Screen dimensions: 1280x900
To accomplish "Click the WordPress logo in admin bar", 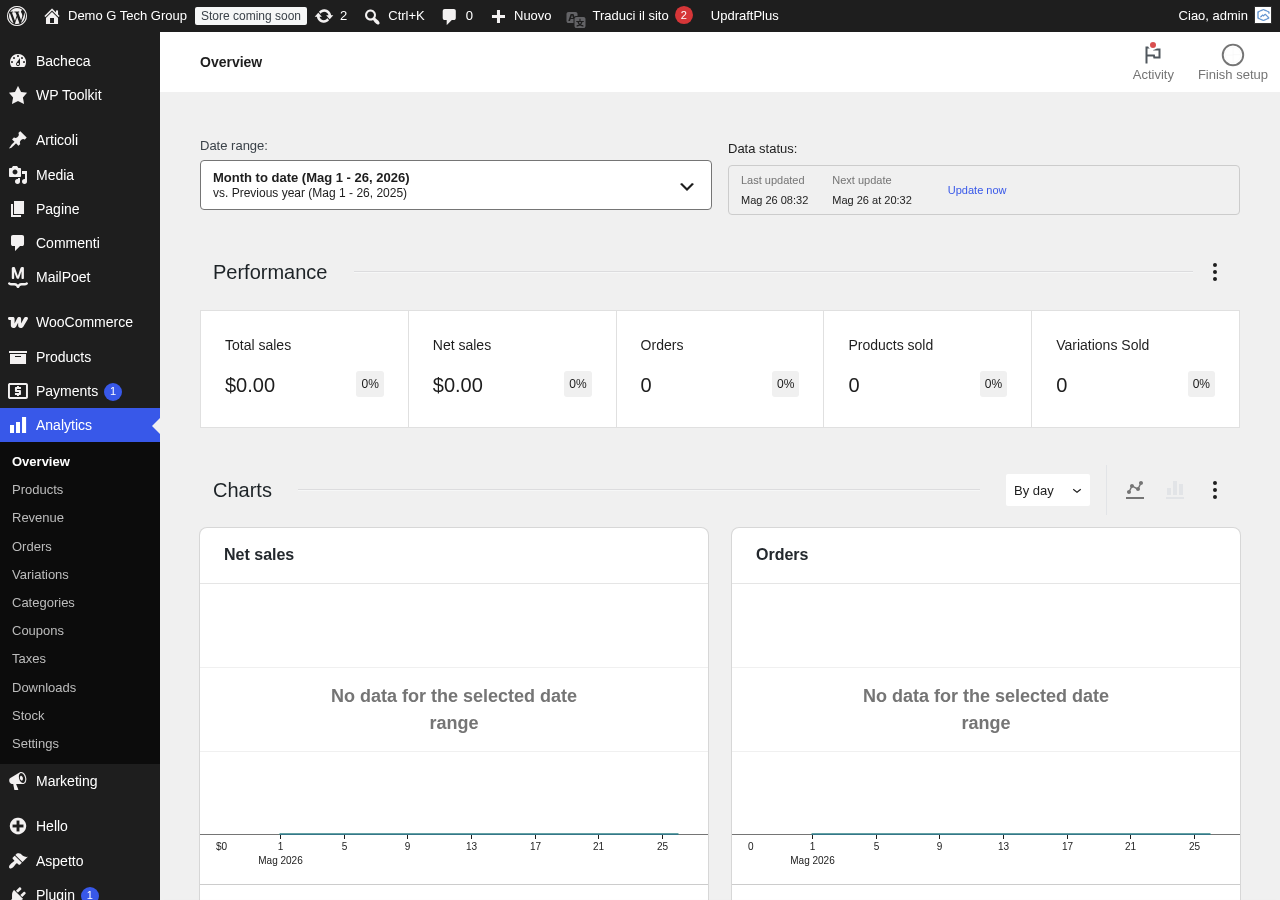I will point(17,16).
